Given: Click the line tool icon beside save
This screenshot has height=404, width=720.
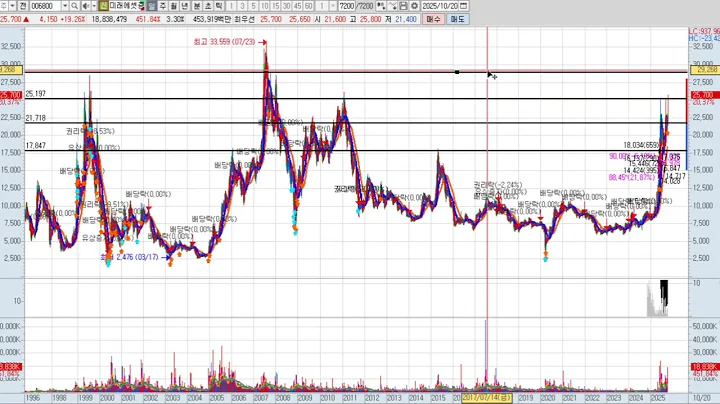Looking at the screenshot, I should [392, 6].
